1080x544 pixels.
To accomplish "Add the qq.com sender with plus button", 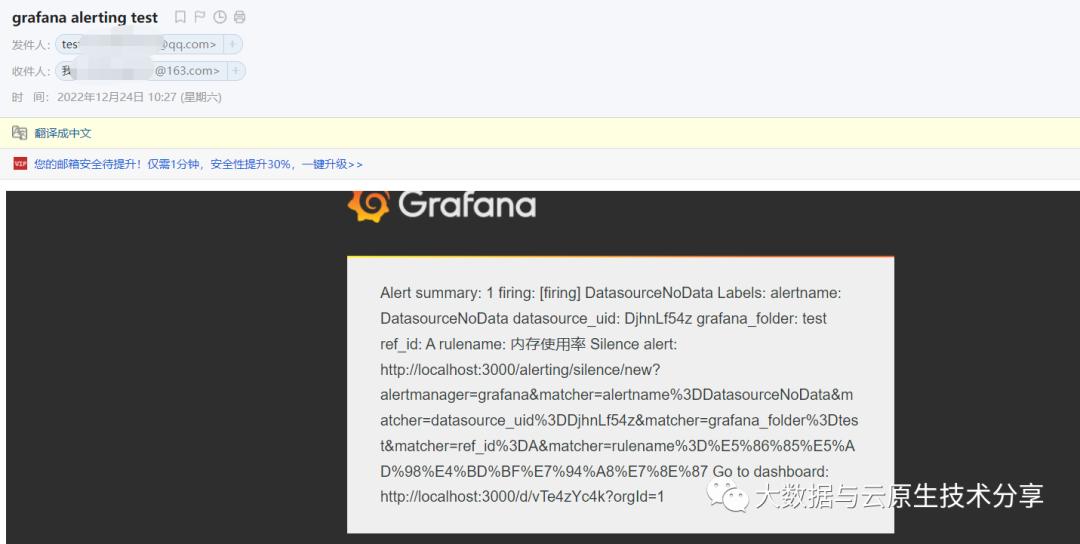I will coord(233,45).
